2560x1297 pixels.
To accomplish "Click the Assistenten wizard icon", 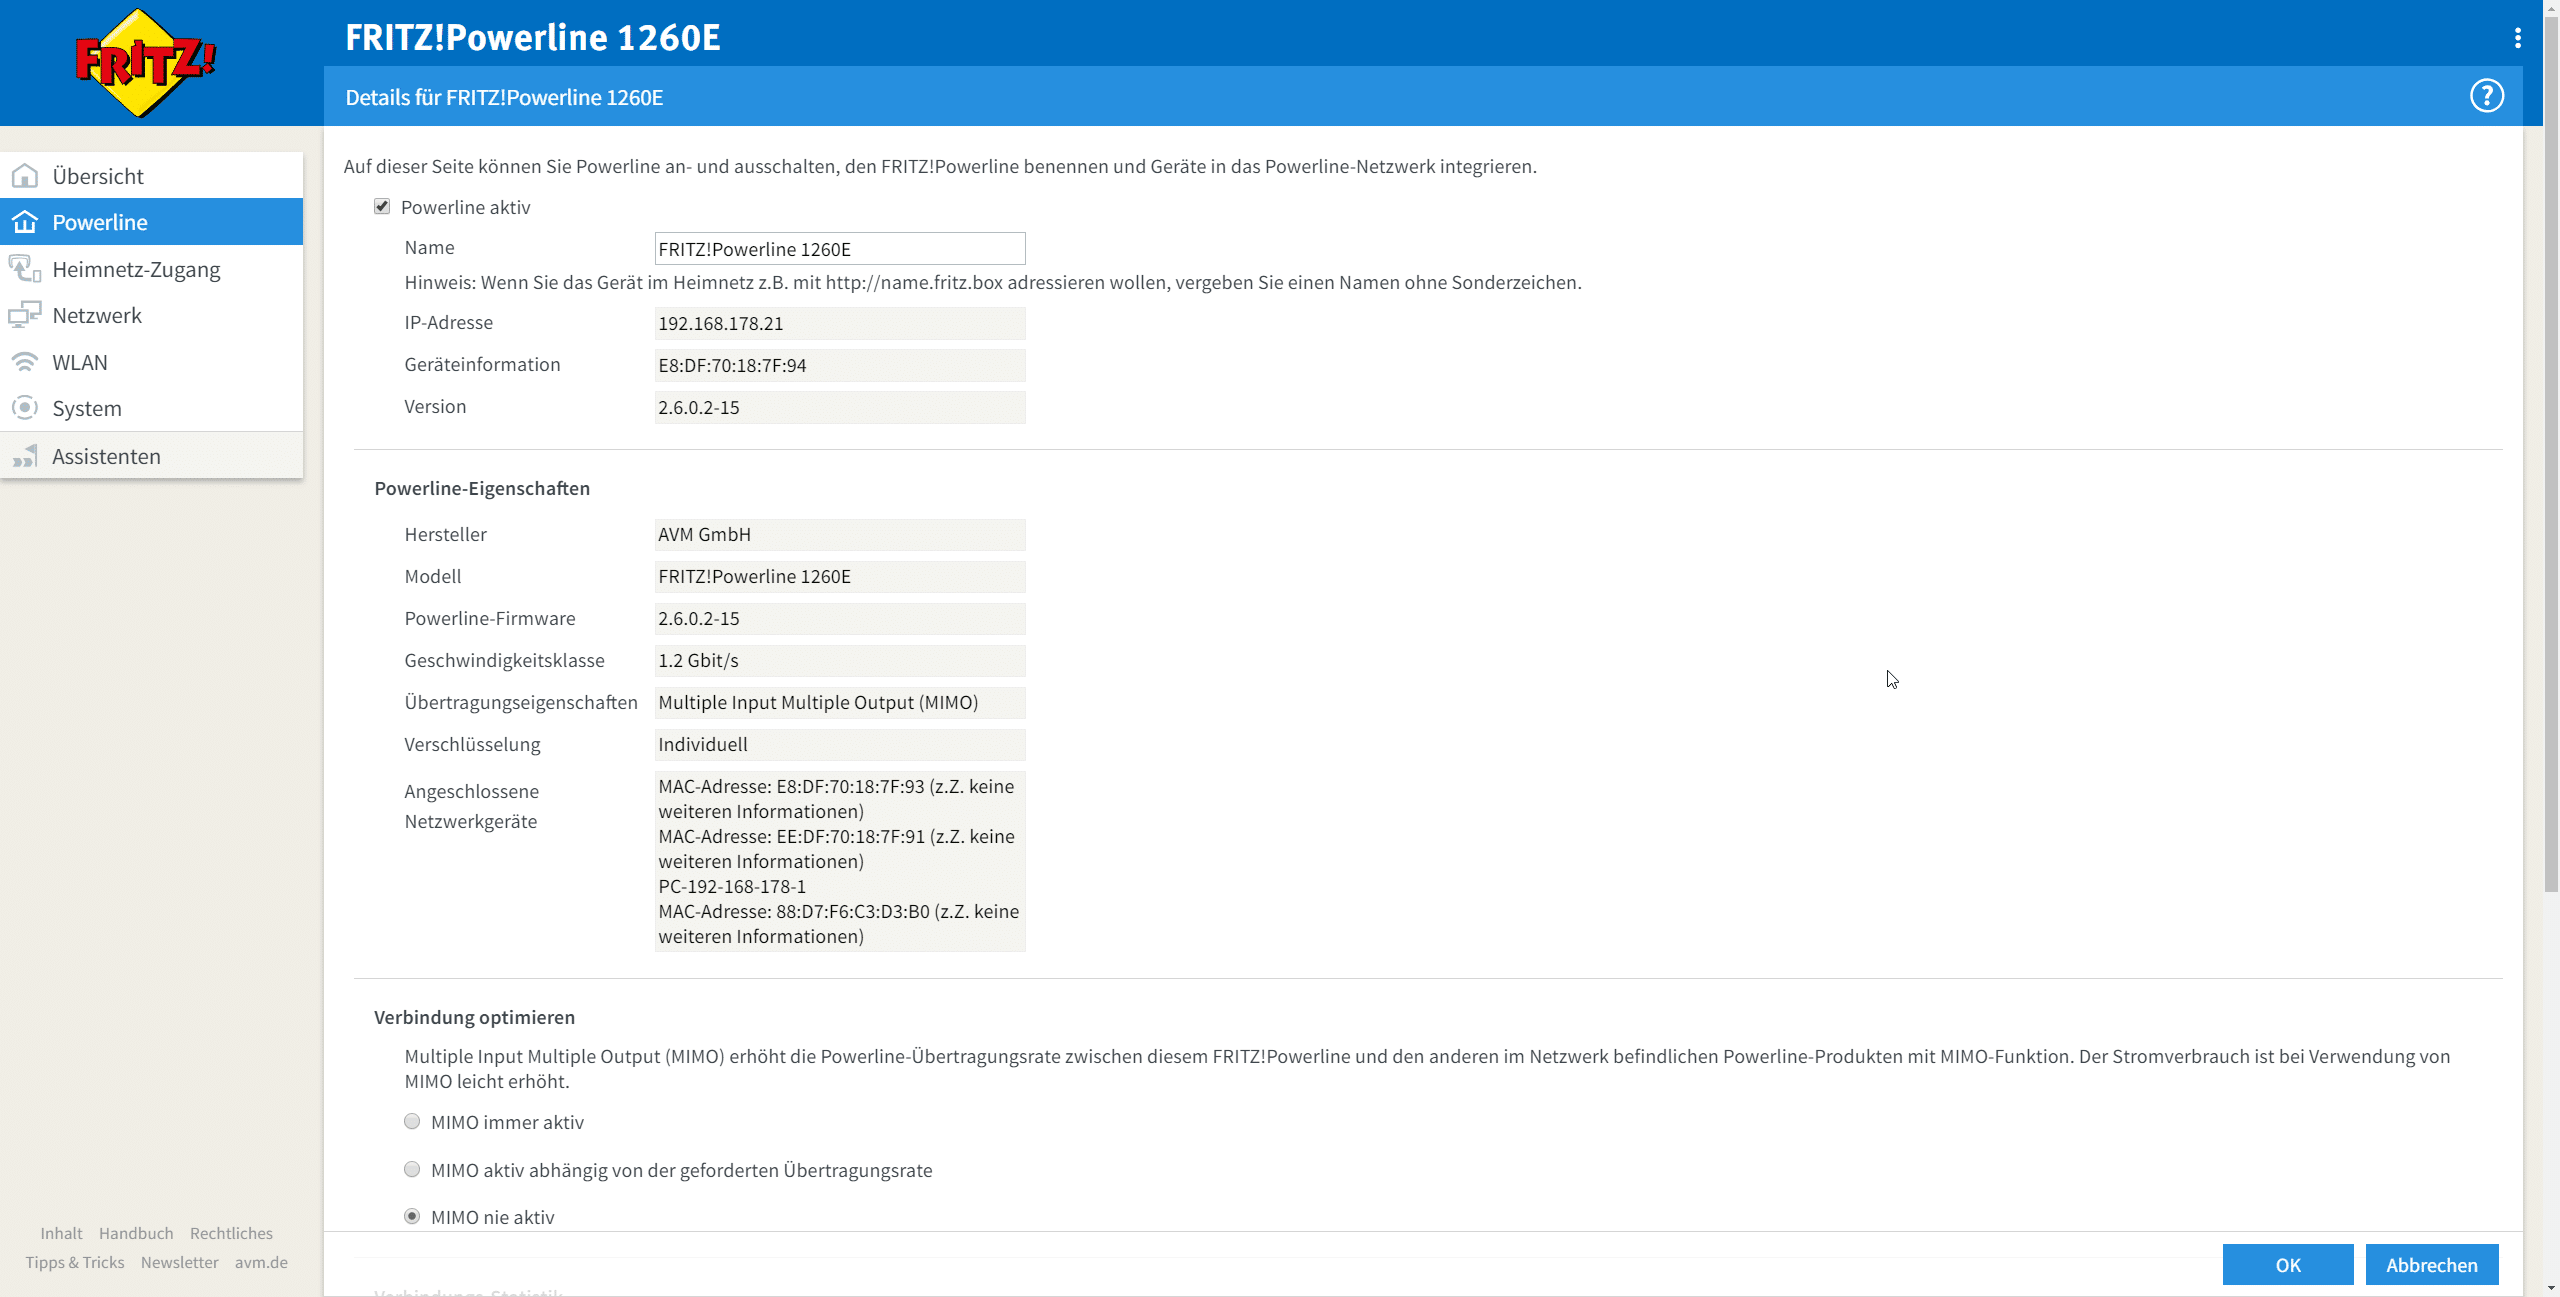I will [25, 456].
